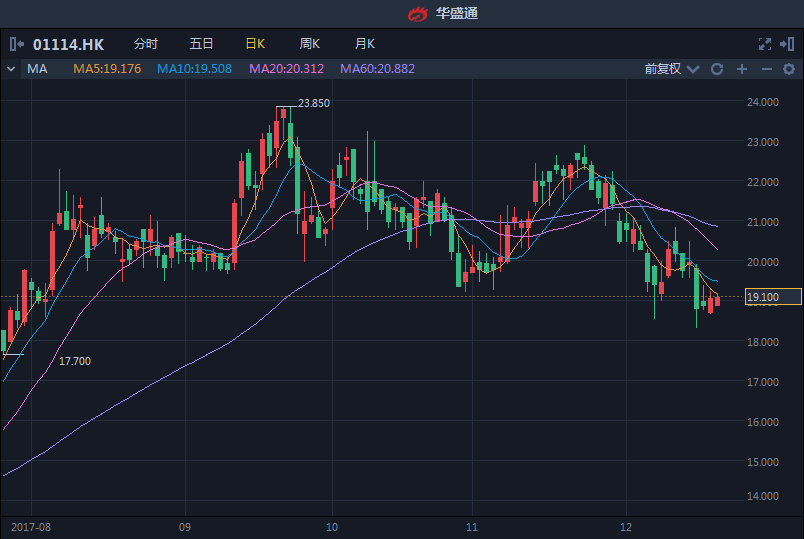Click the right panel collapse icon

click(788, 44)
